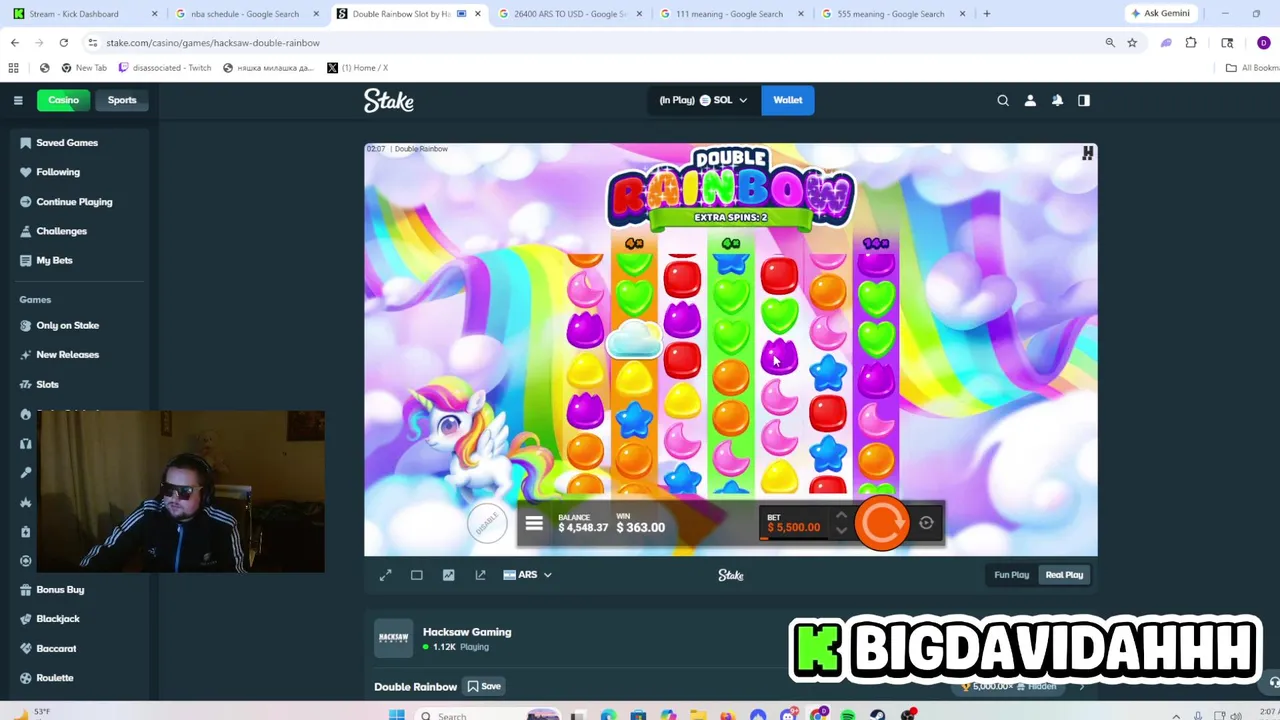The image size is (1280, 720).
Task: Open browser extensions puzzle icon
Action: [x=1191, y=43]
